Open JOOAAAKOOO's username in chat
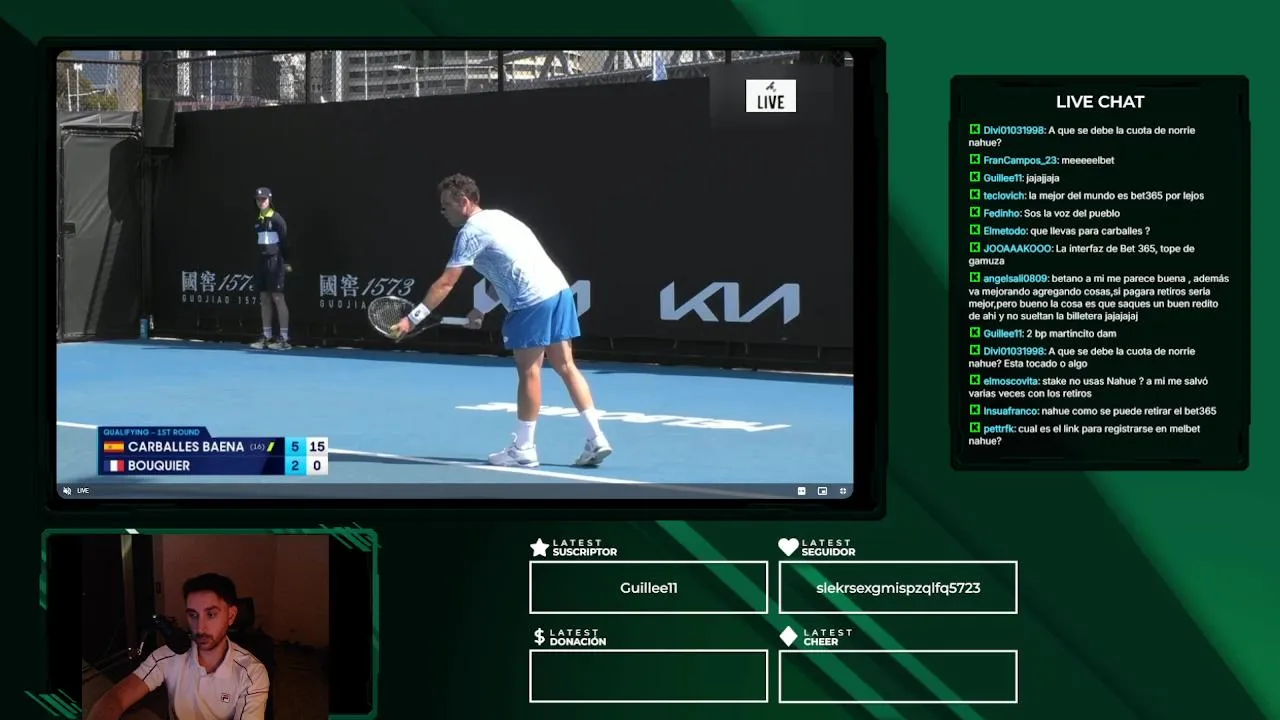Image resolution: width=1280 pixels, height=720 pixels. click(1017, 248)
